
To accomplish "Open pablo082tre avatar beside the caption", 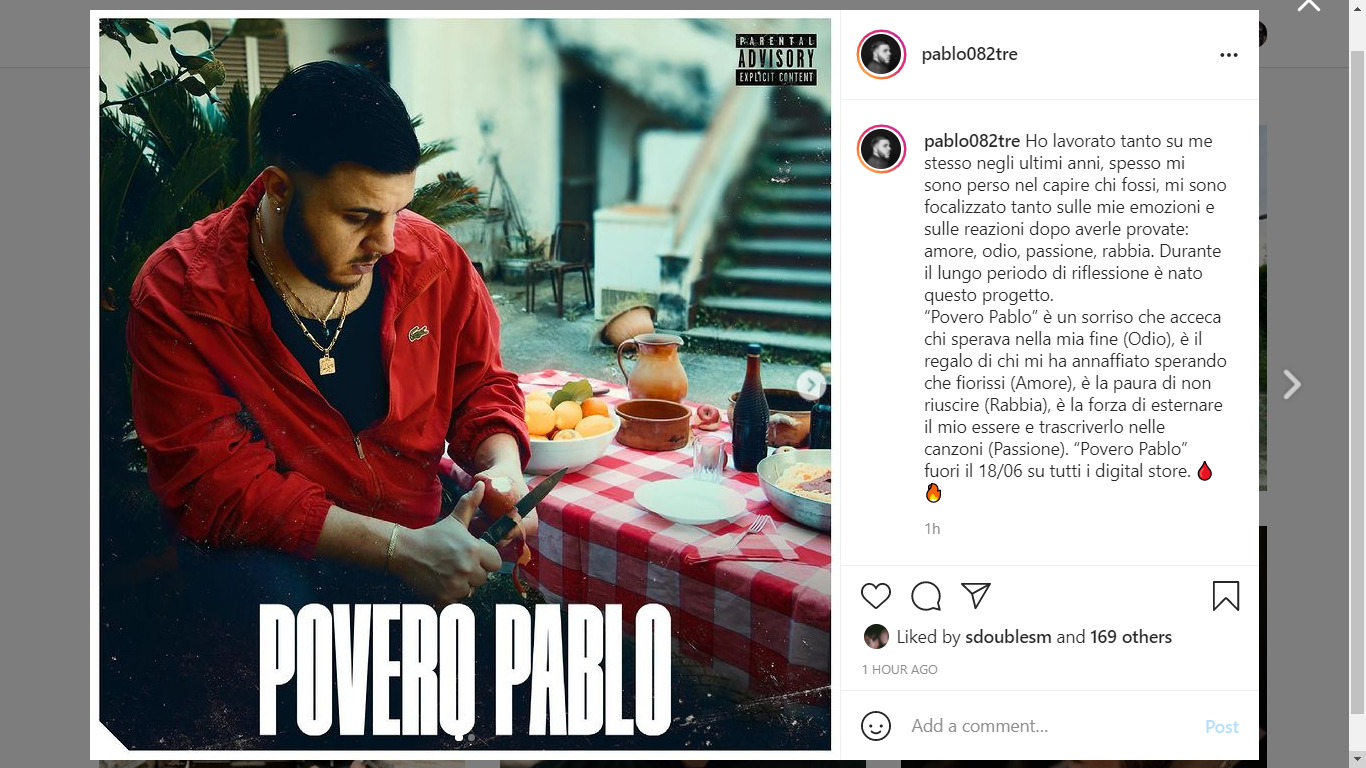I will tap(881, 150).
